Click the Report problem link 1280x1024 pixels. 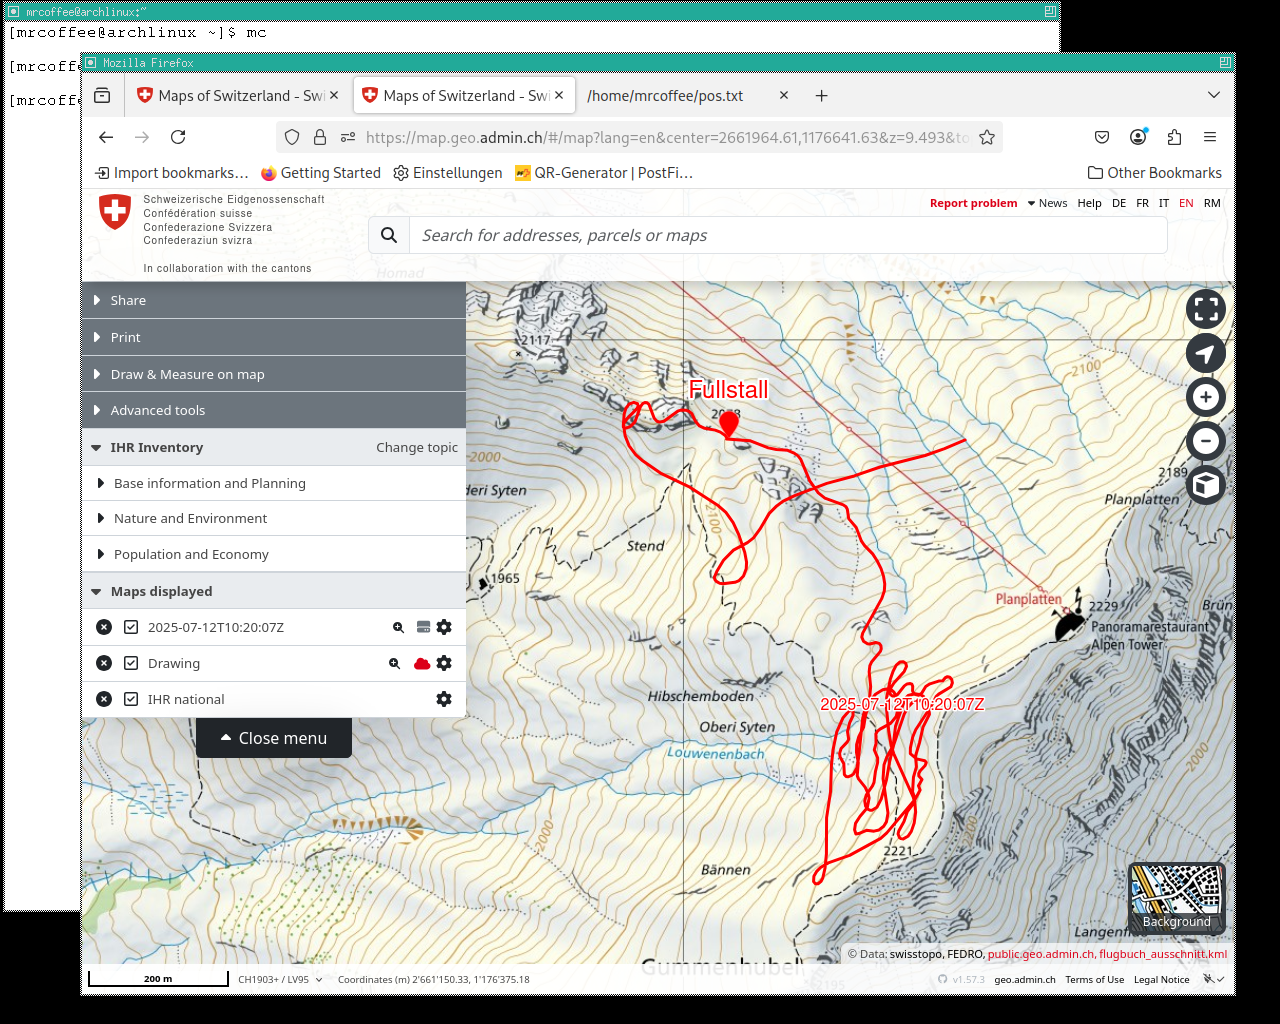tap(973, 203)
